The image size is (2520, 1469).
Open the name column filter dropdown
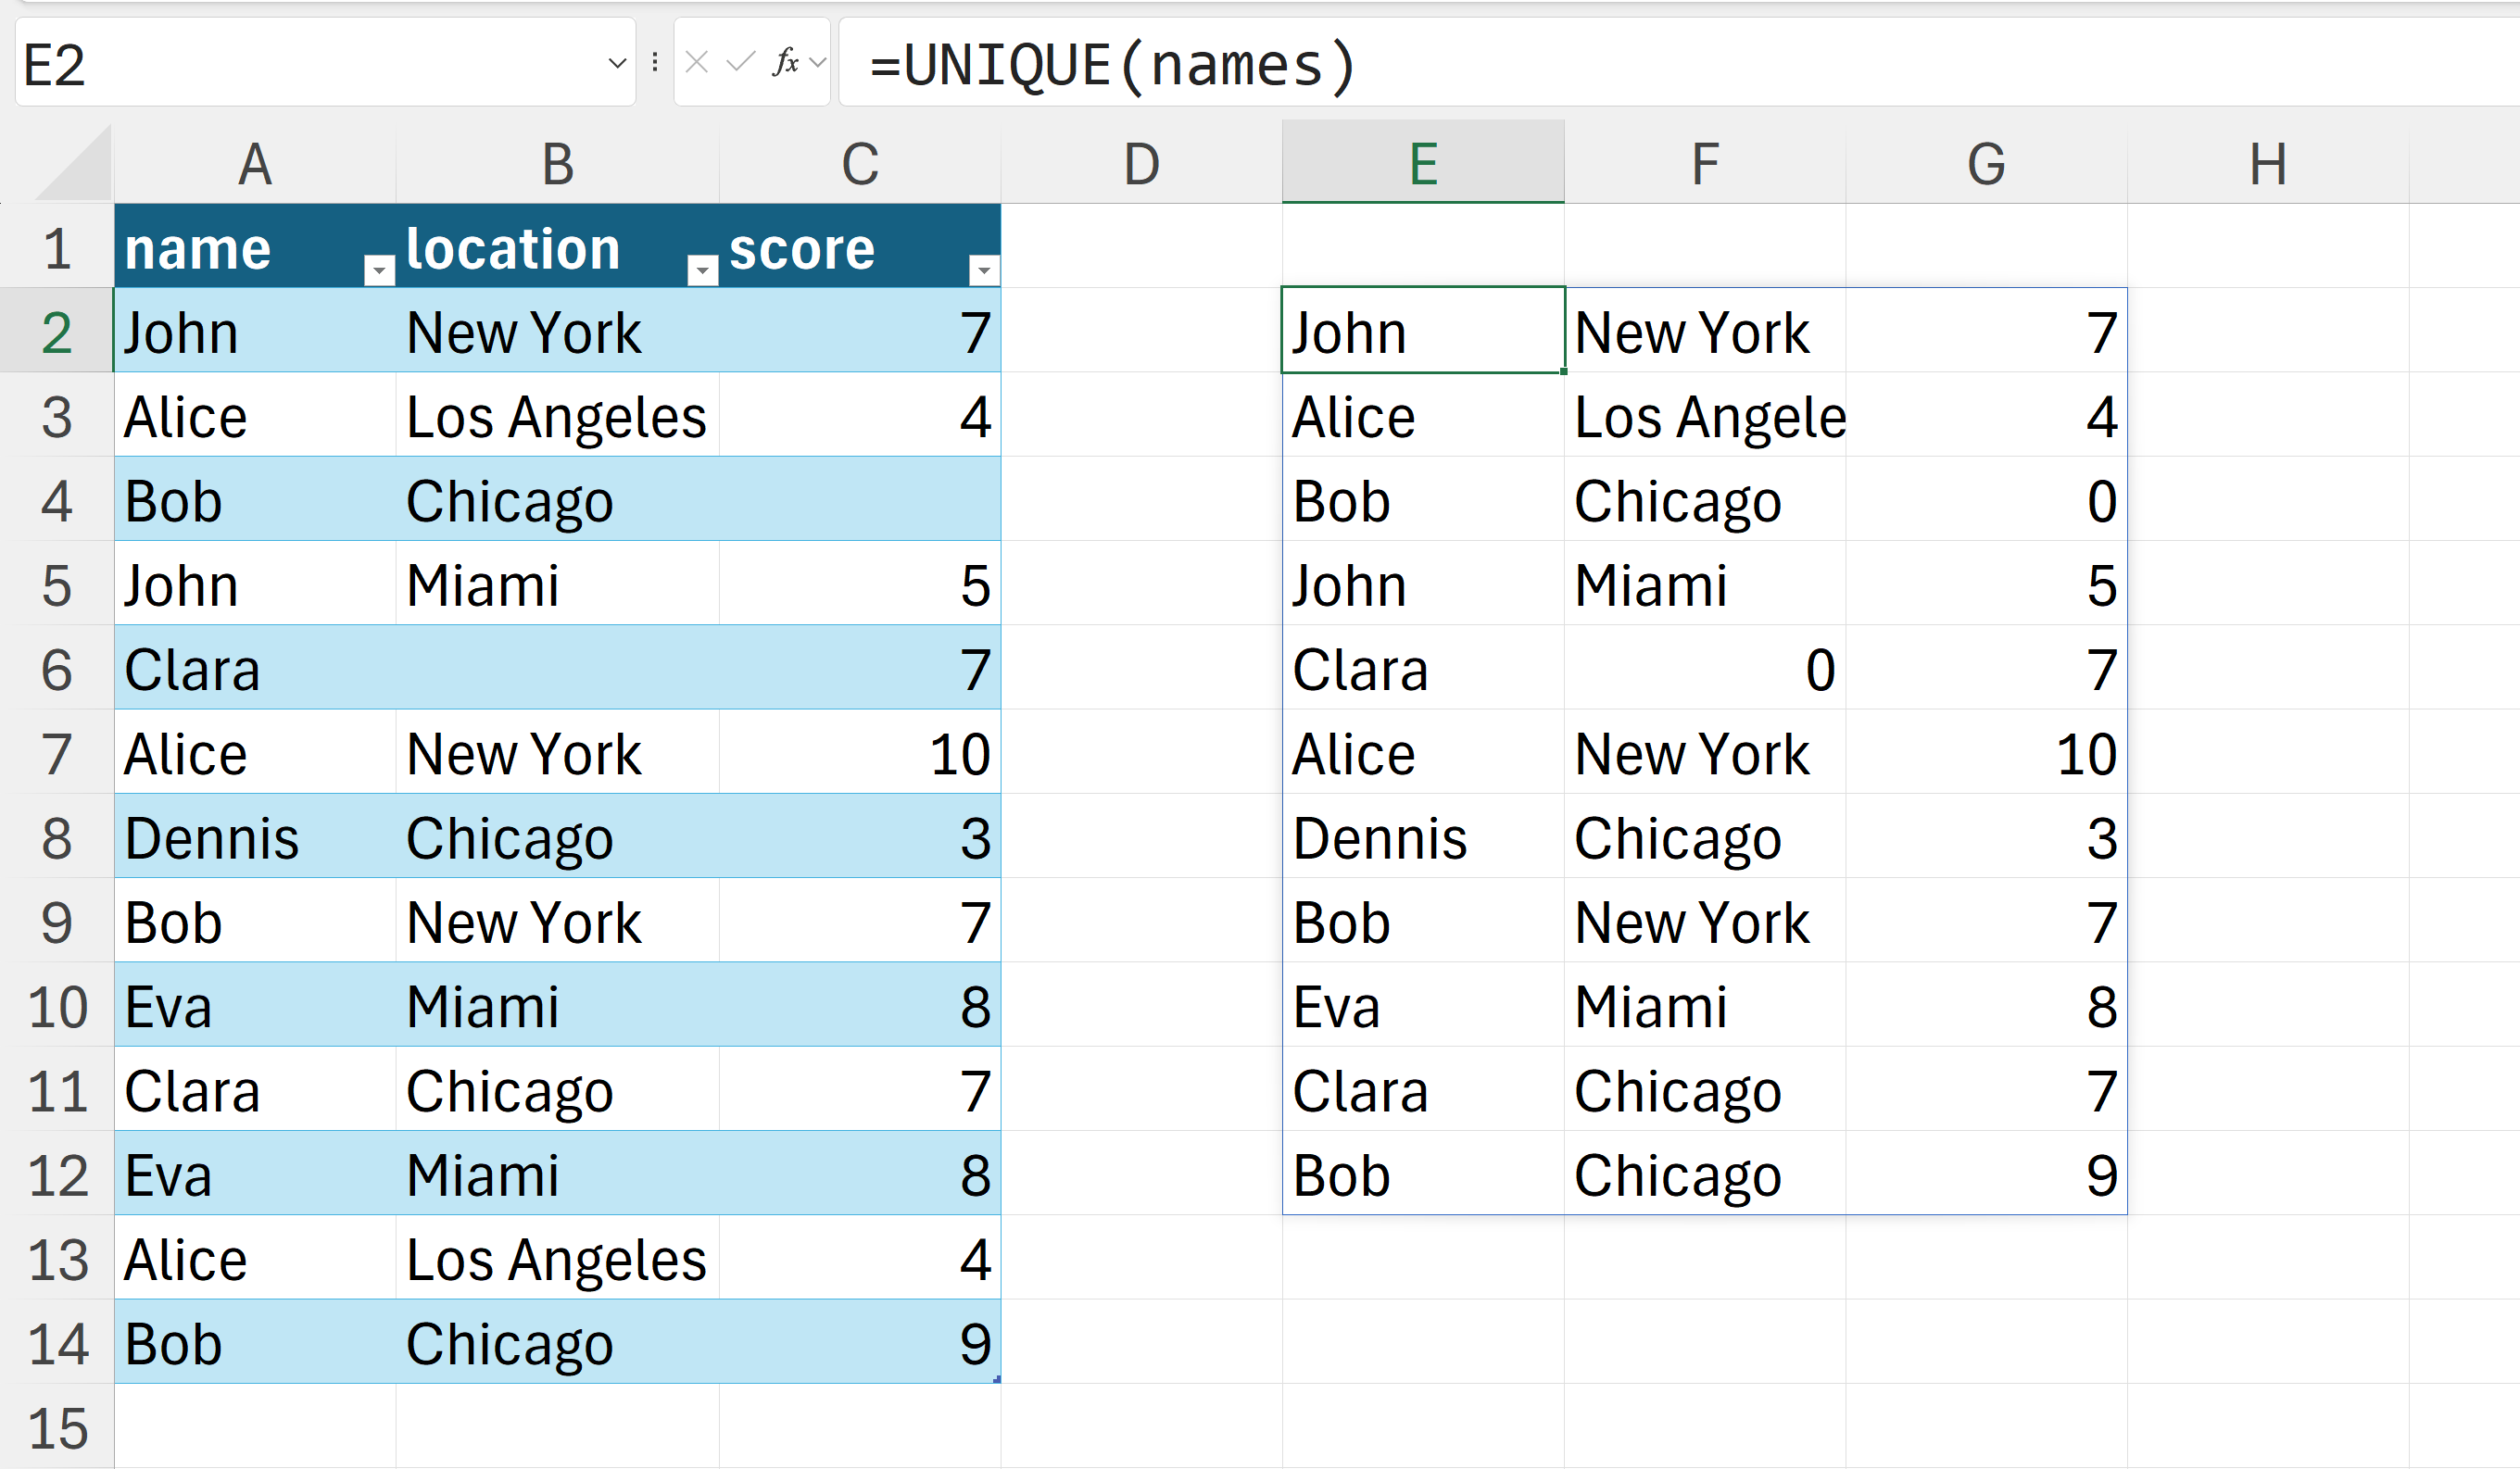[x=379, y=270]
